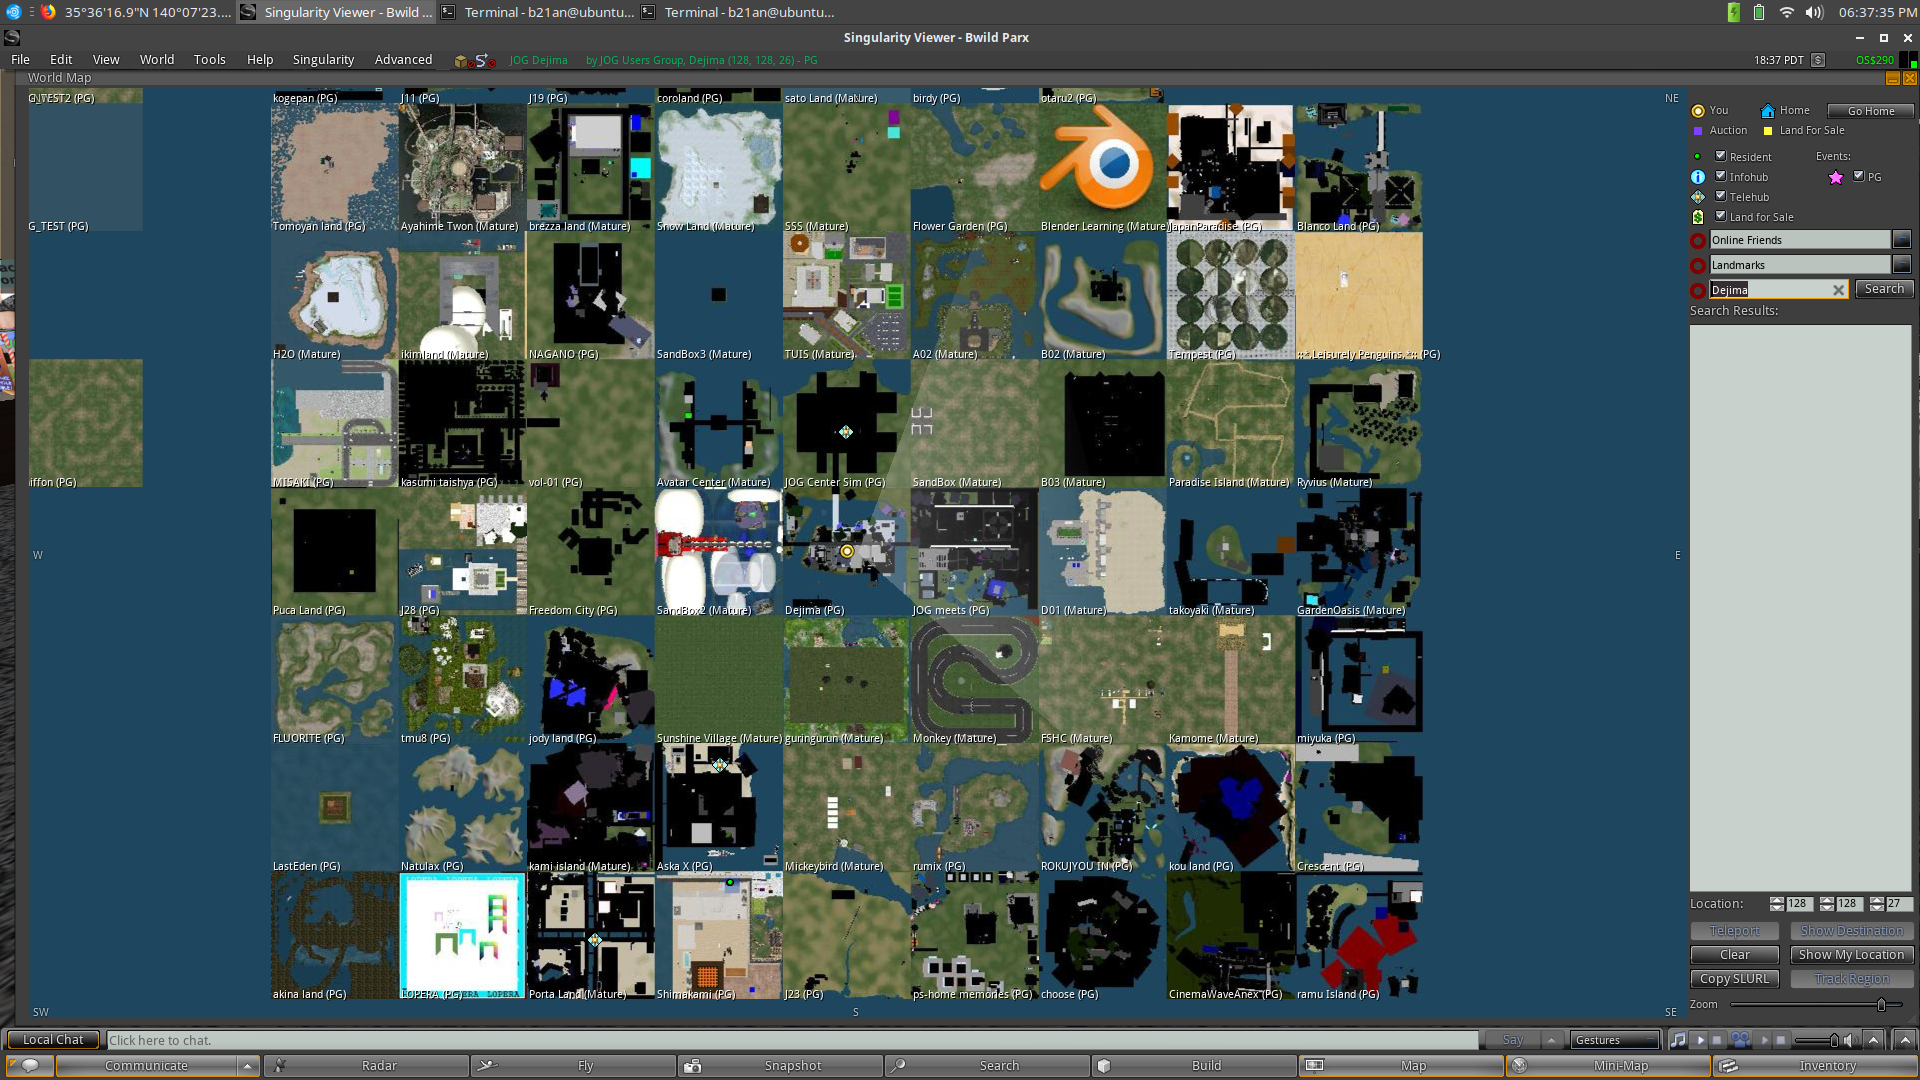Toggle the Map toolbar button
Screen dimensions: 1920x1080
click(x=1401, y=1066)
